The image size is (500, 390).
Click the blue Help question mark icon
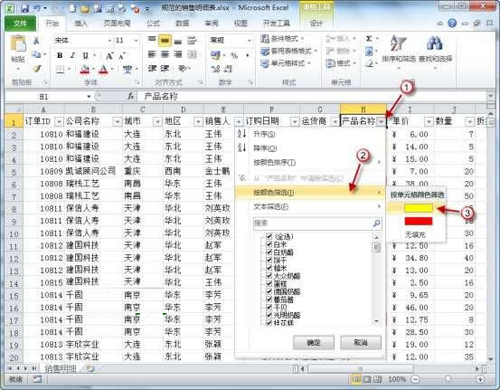point(452,23)
